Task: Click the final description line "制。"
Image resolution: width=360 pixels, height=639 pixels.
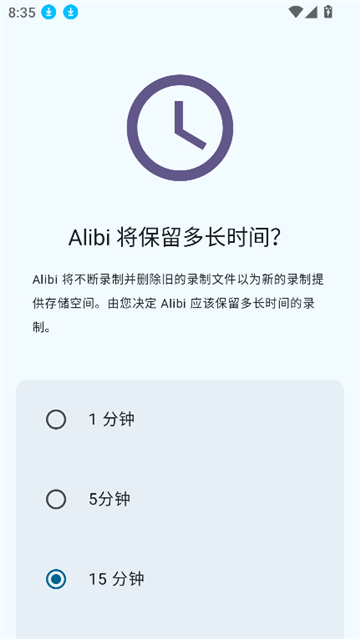Action: point(42,328)
